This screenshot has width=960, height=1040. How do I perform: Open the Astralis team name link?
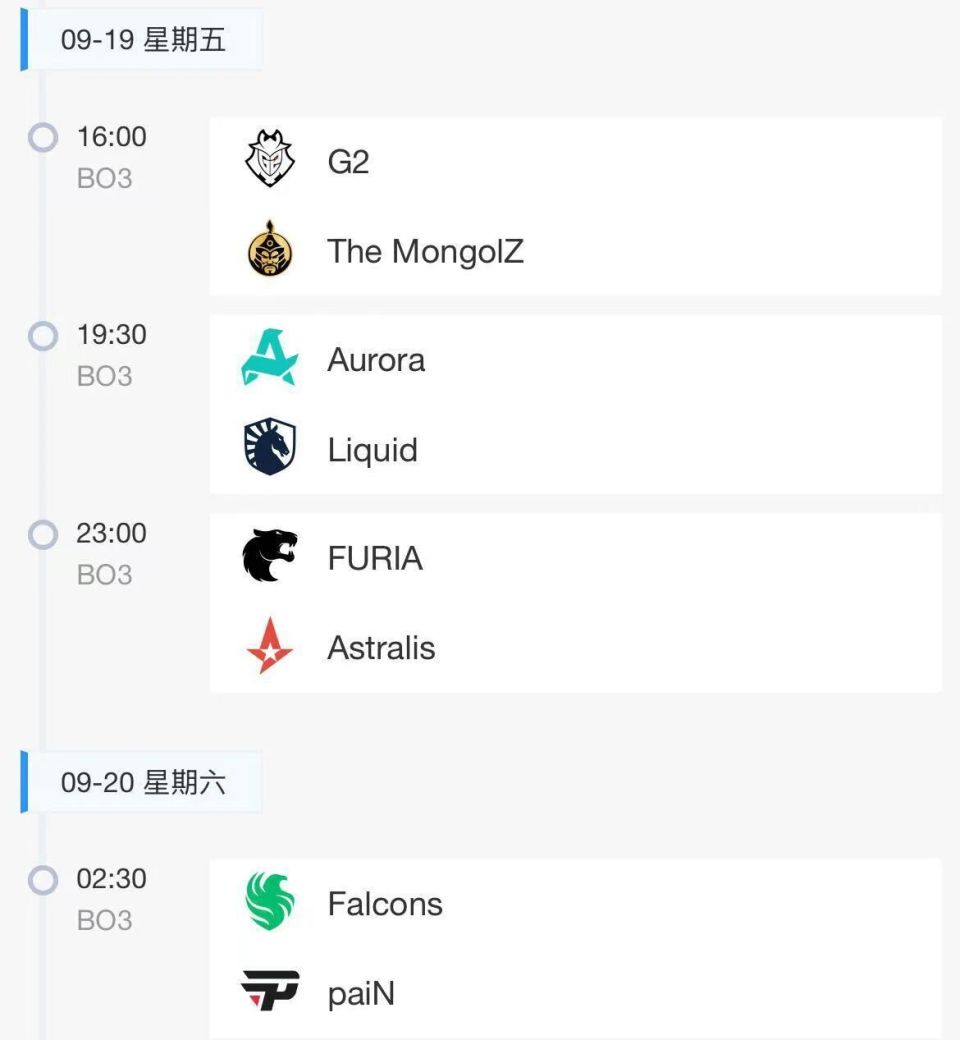coord(381,647)
